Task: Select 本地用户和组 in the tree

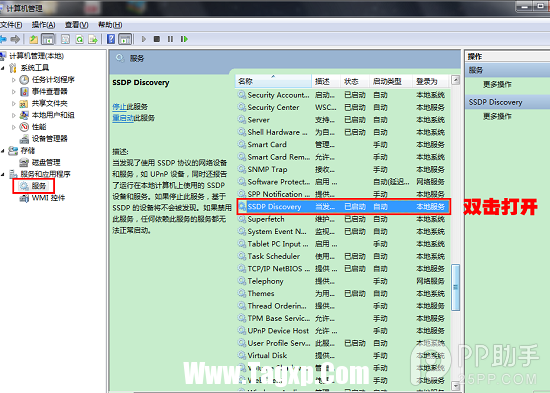Action: tap(53, 115)
